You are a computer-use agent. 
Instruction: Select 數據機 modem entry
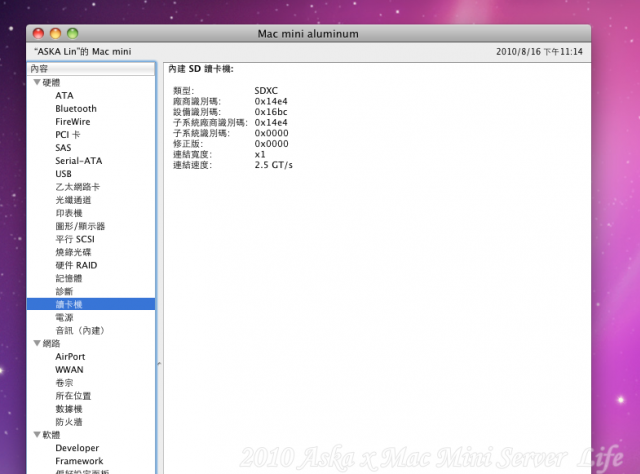point(69,409)
